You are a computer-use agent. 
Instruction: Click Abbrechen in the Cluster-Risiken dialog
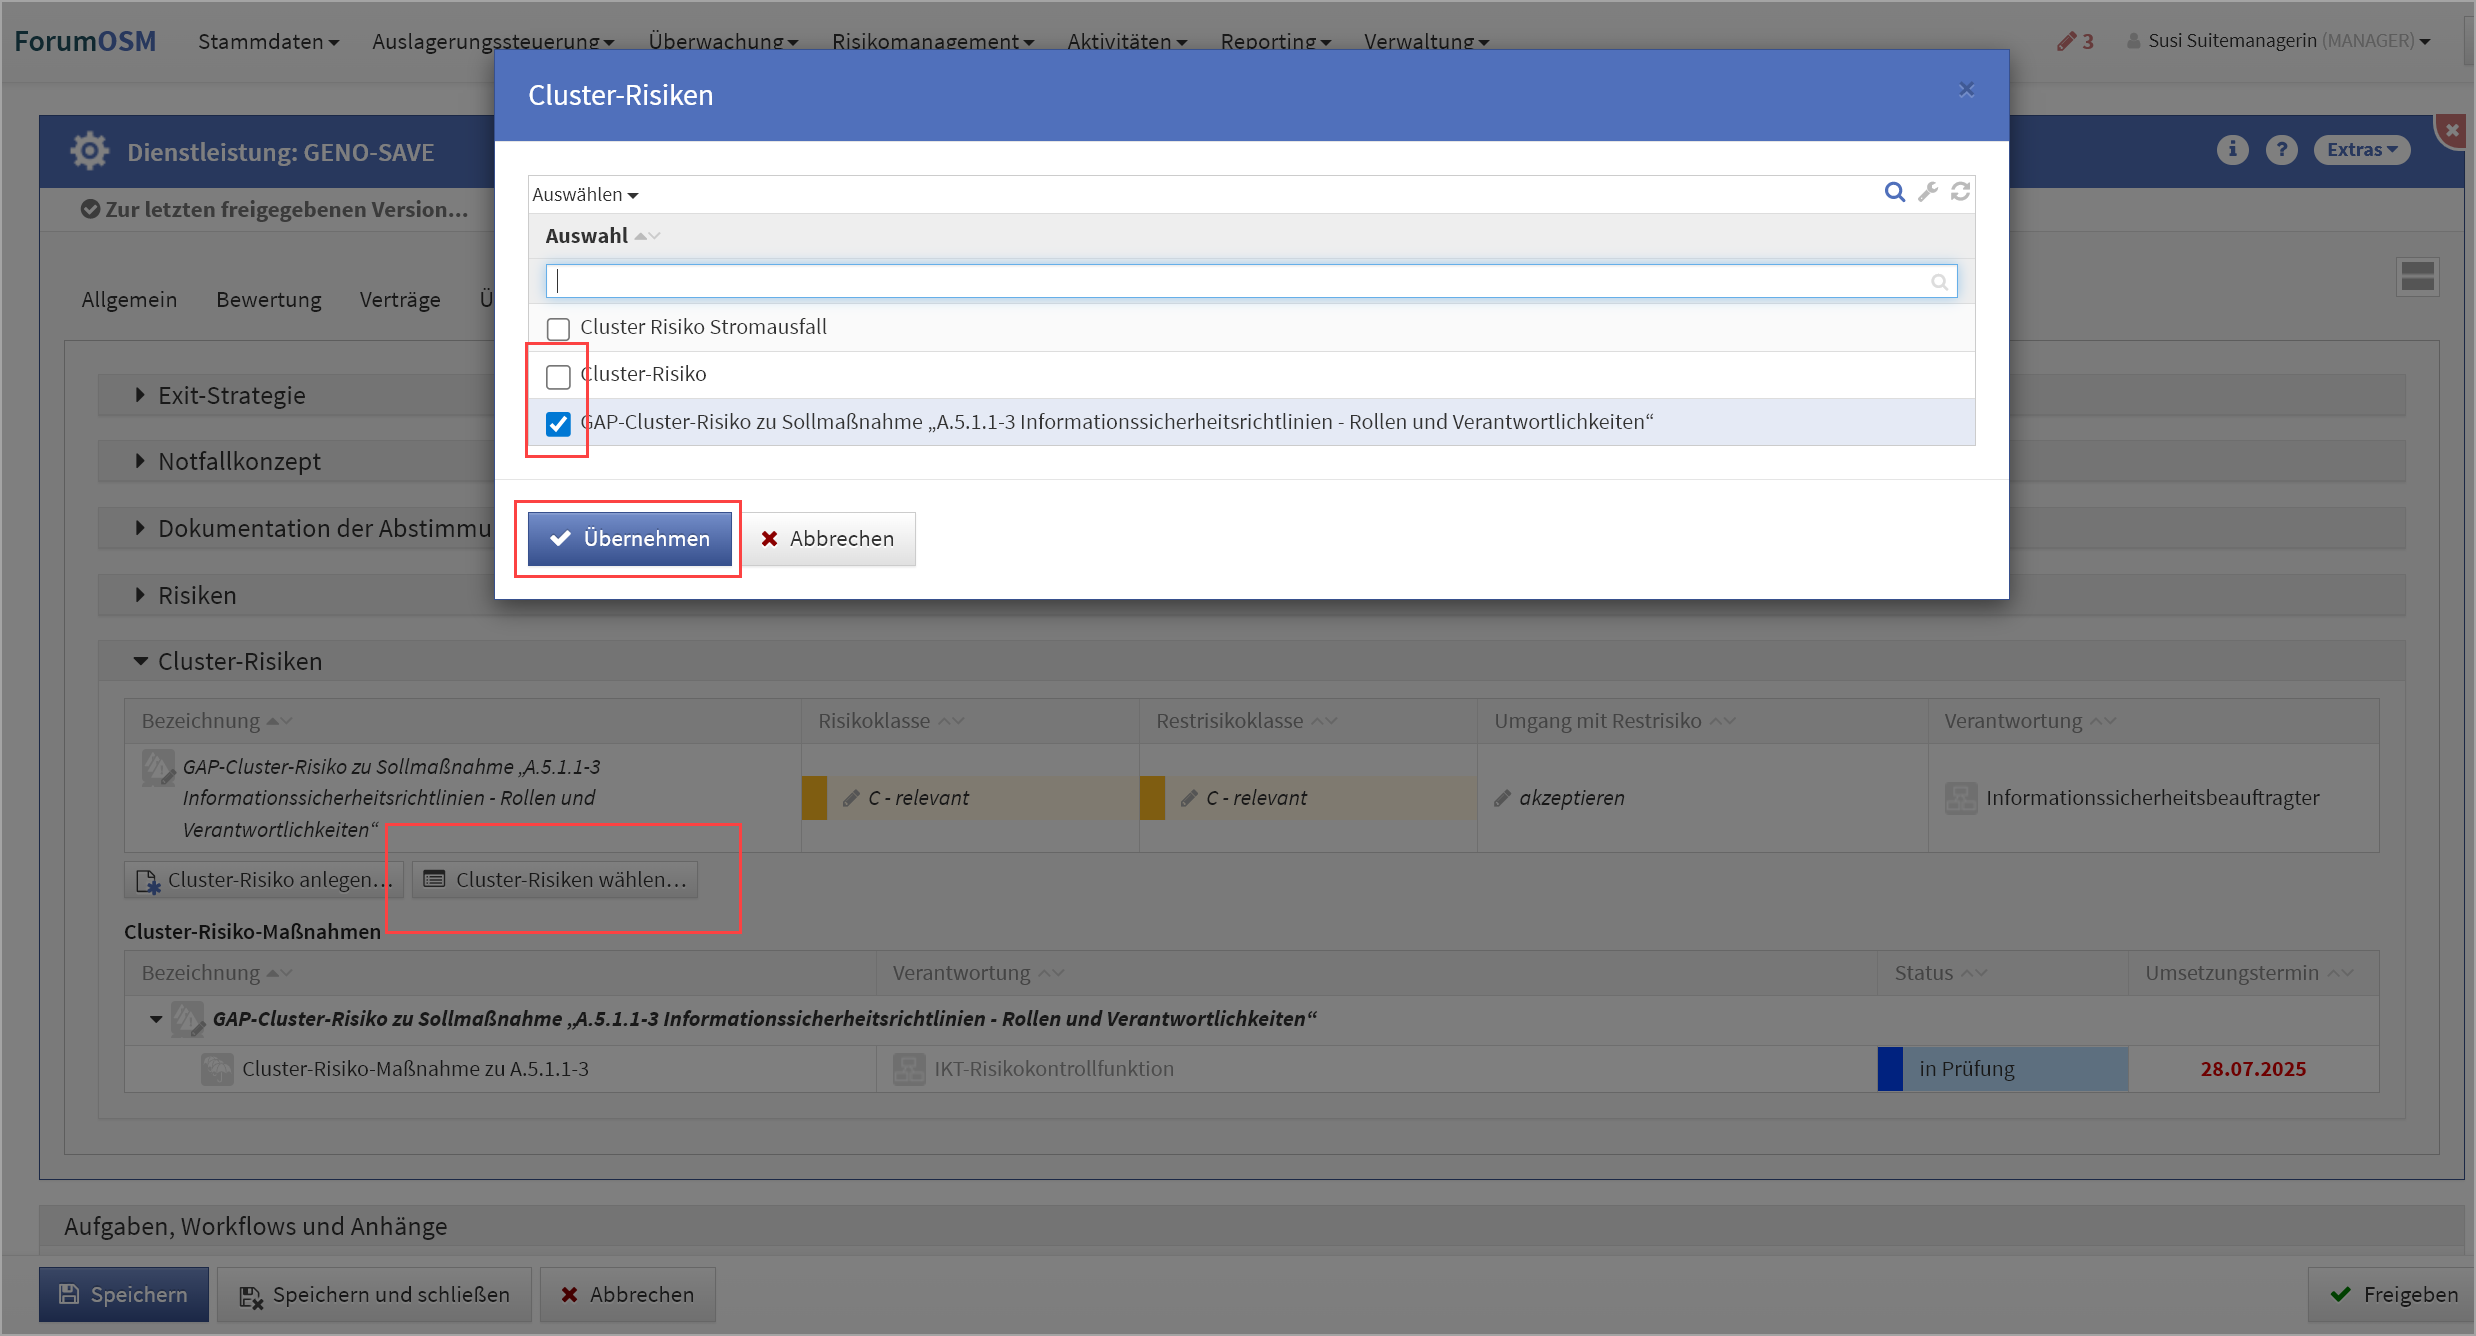(828, 539)
